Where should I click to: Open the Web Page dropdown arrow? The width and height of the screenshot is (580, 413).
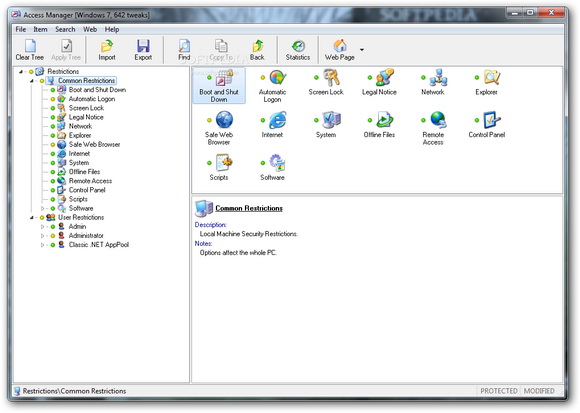click(362, 50)
